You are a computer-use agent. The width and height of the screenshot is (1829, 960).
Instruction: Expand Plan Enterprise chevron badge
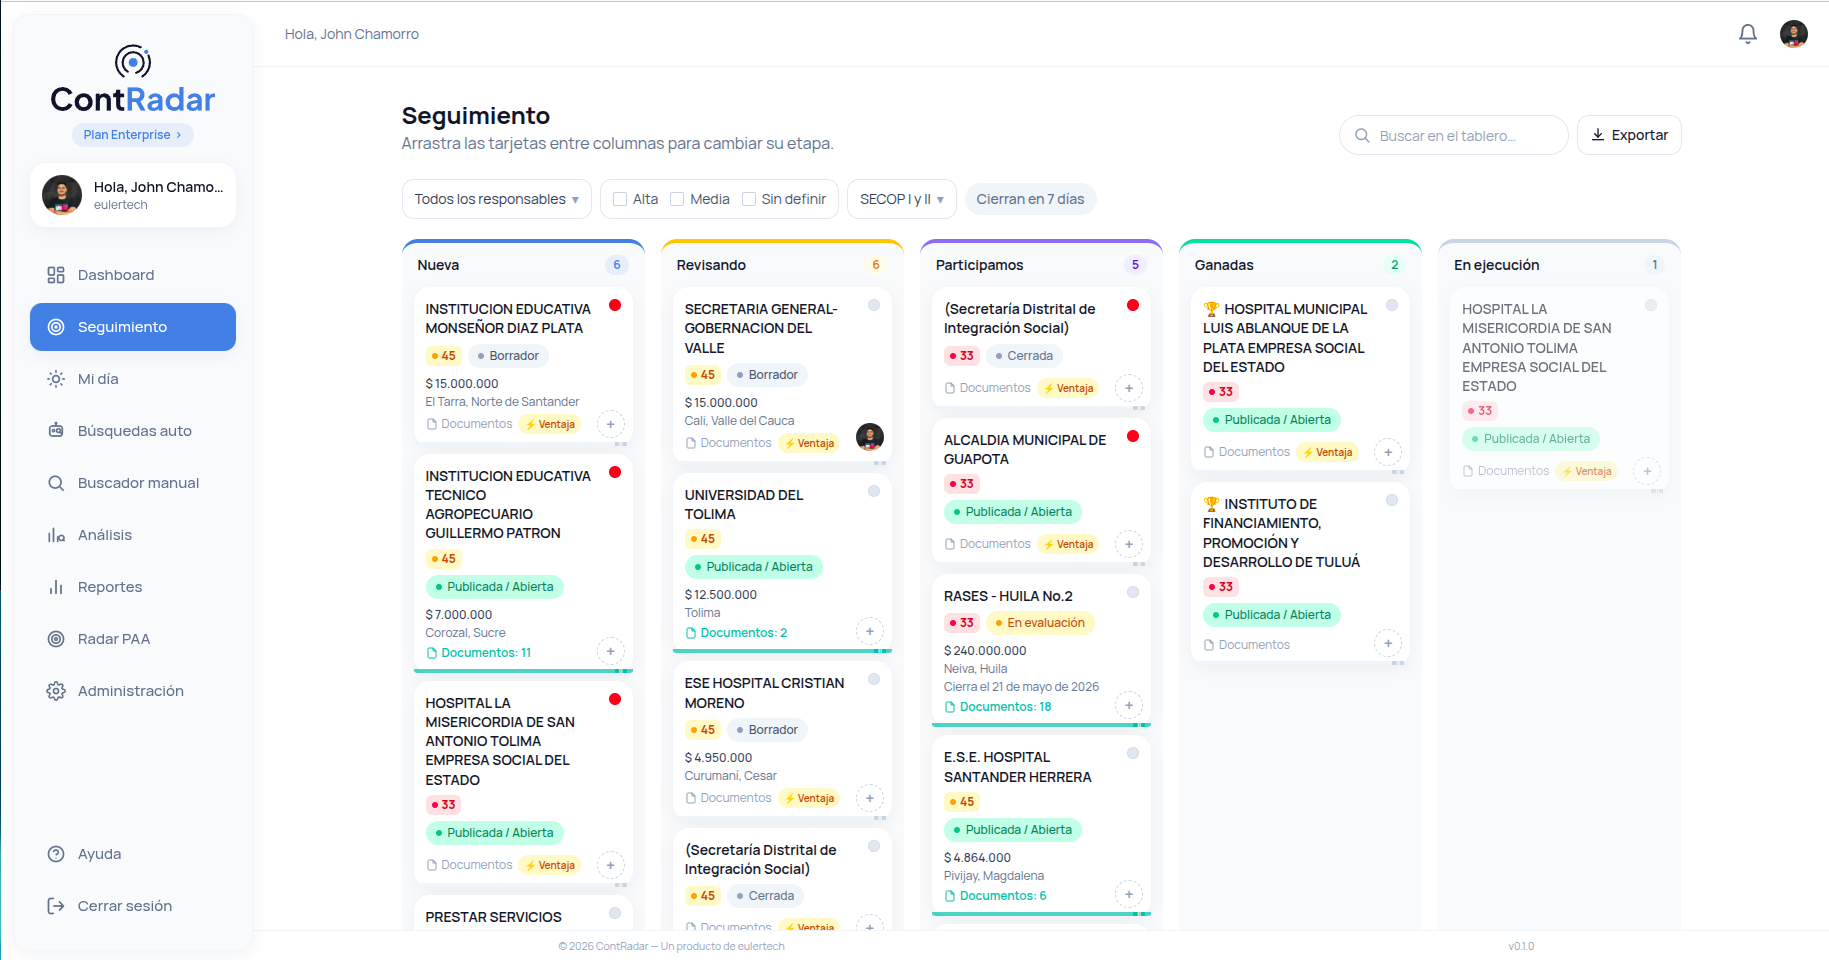click(133, 135)
